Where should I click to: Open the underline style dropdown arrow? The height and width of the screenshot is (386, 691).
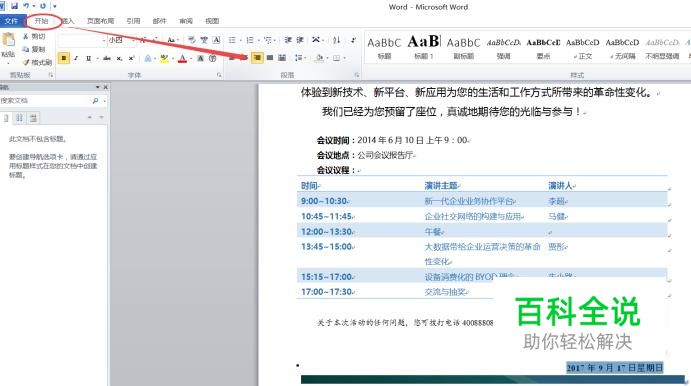(x=96, y=58)
